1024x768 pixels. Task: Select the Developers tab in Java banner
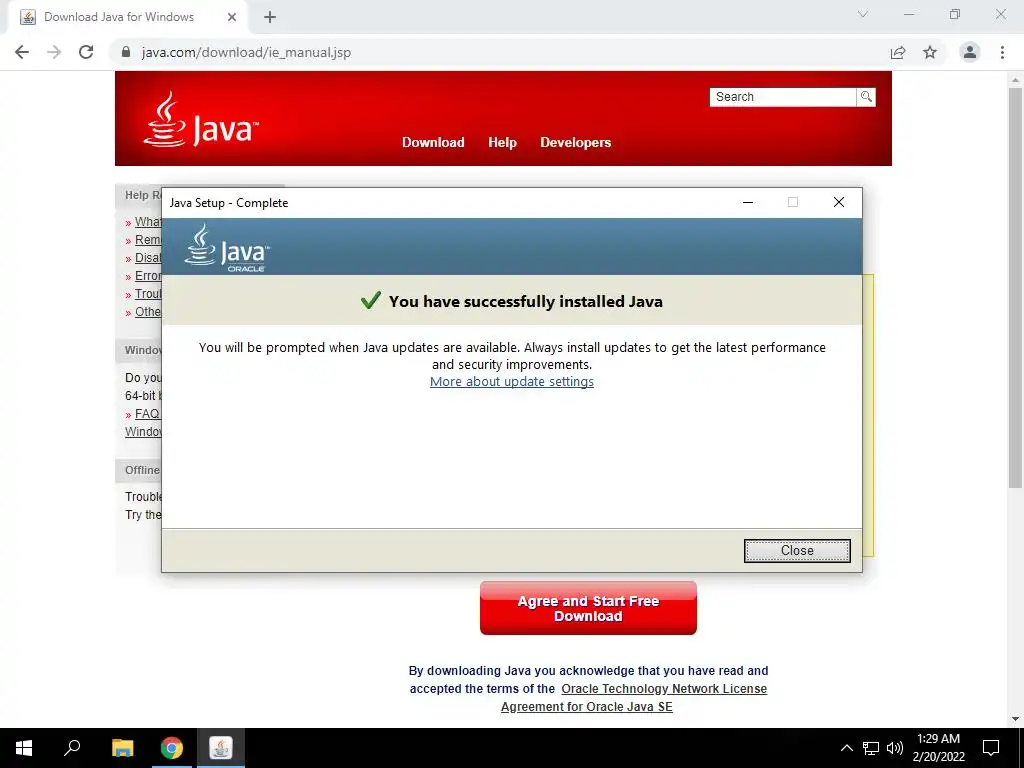575,142
